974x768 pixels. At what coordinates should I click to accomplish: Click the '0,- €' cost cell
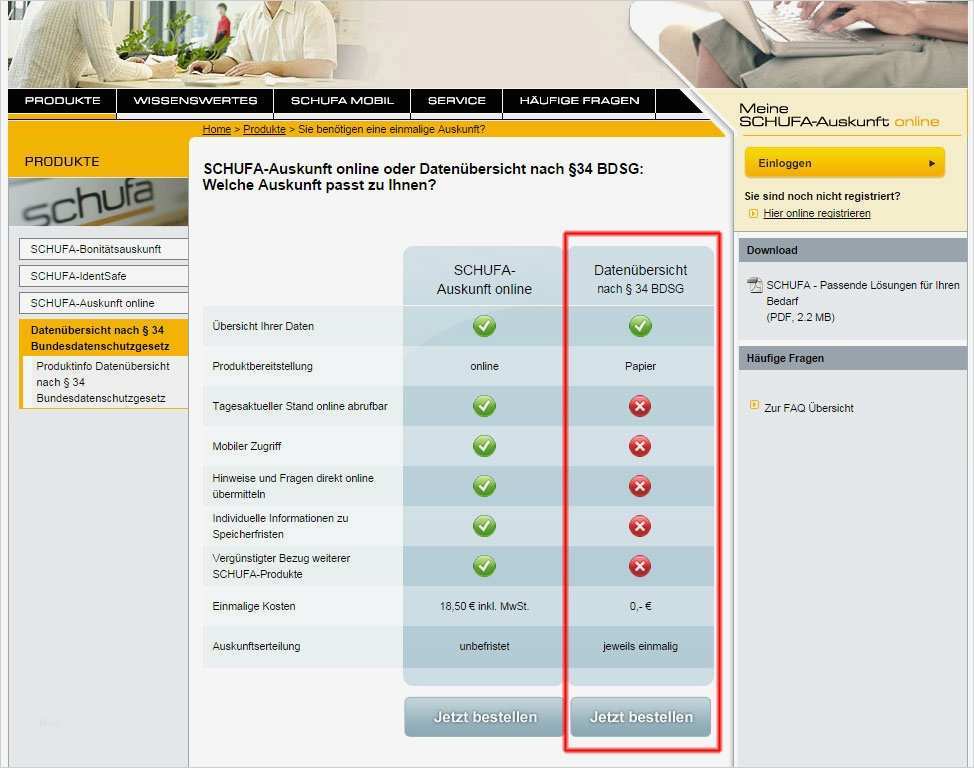point(640,606)
